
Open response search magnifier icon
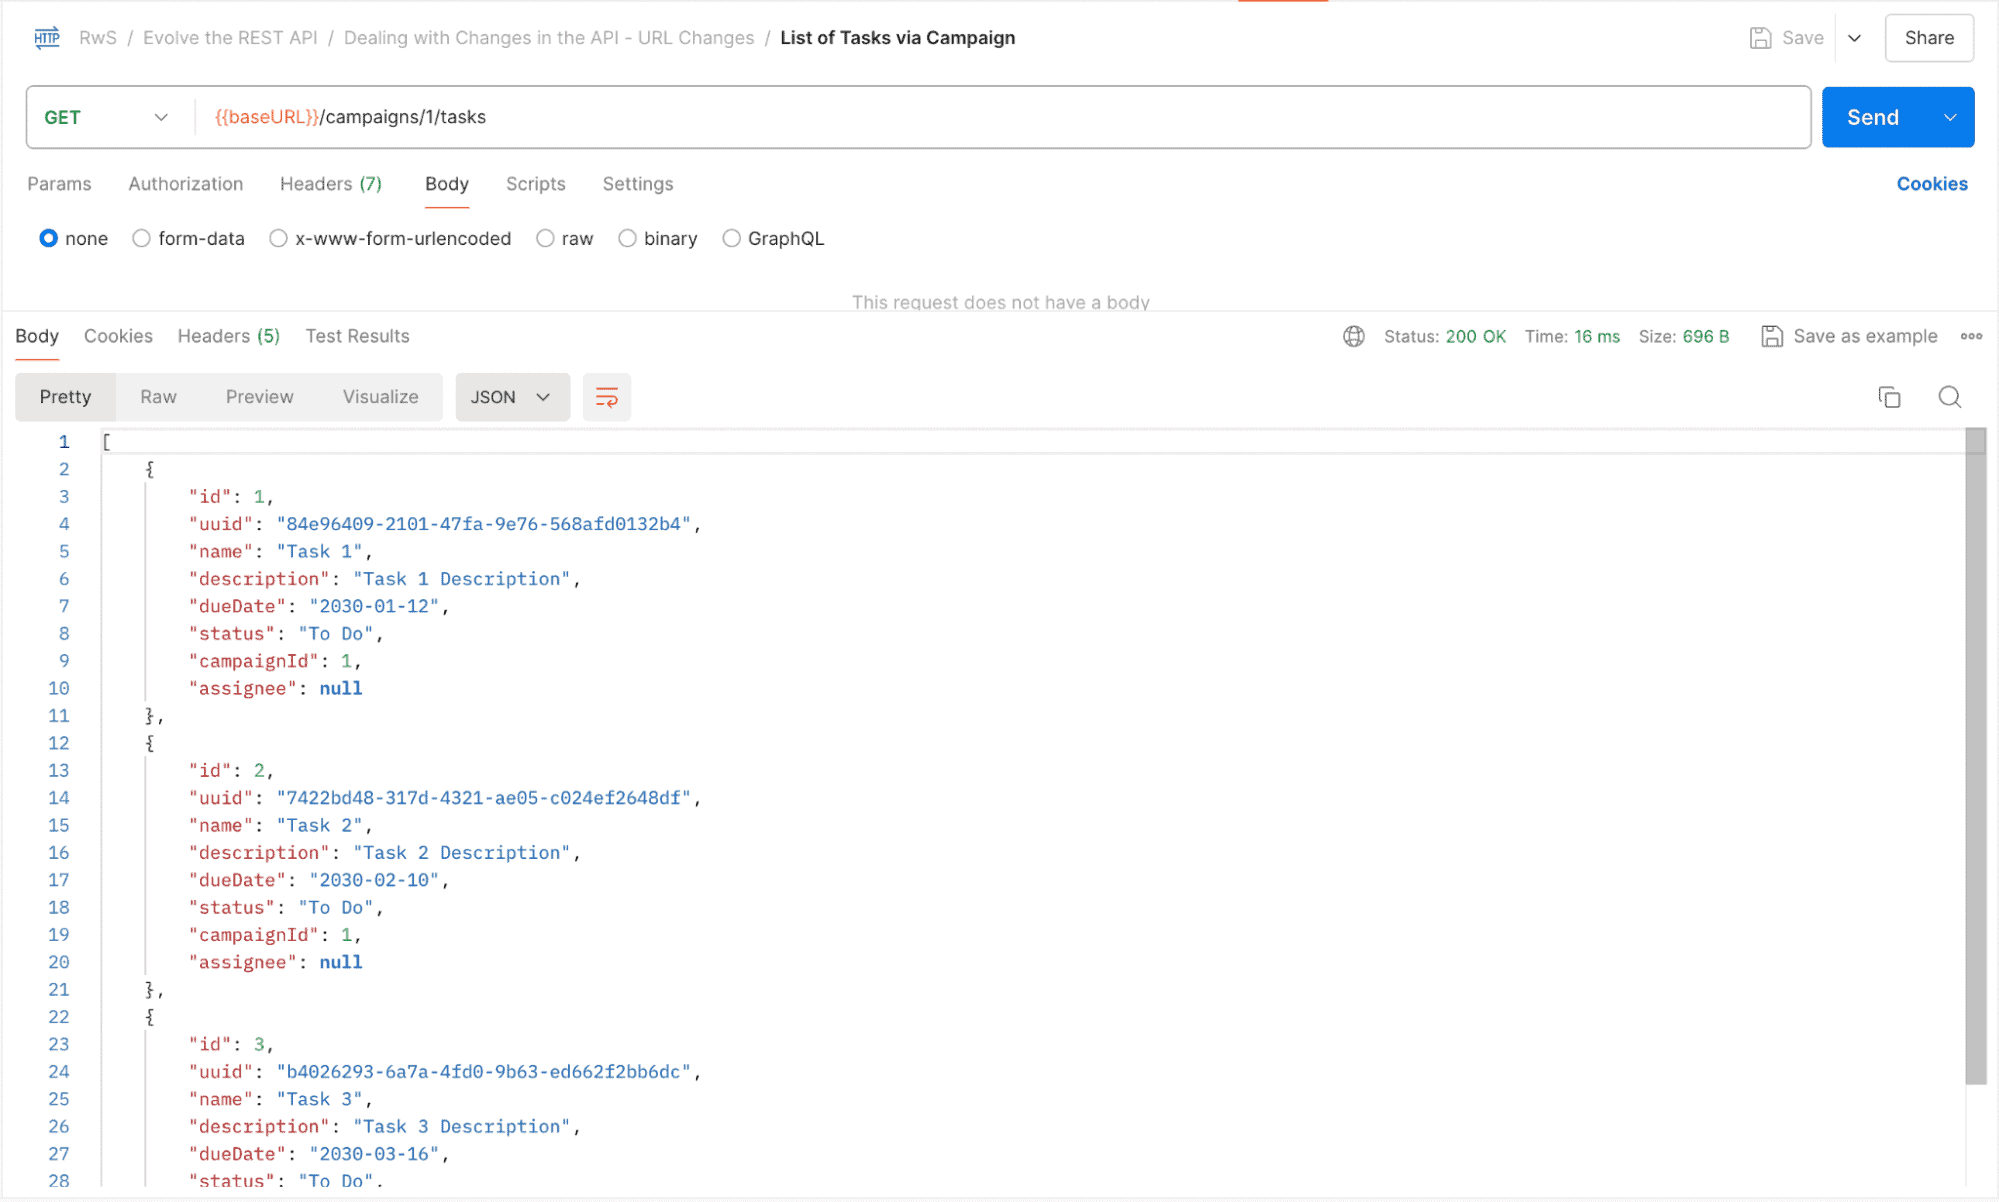pos(1949,397)
